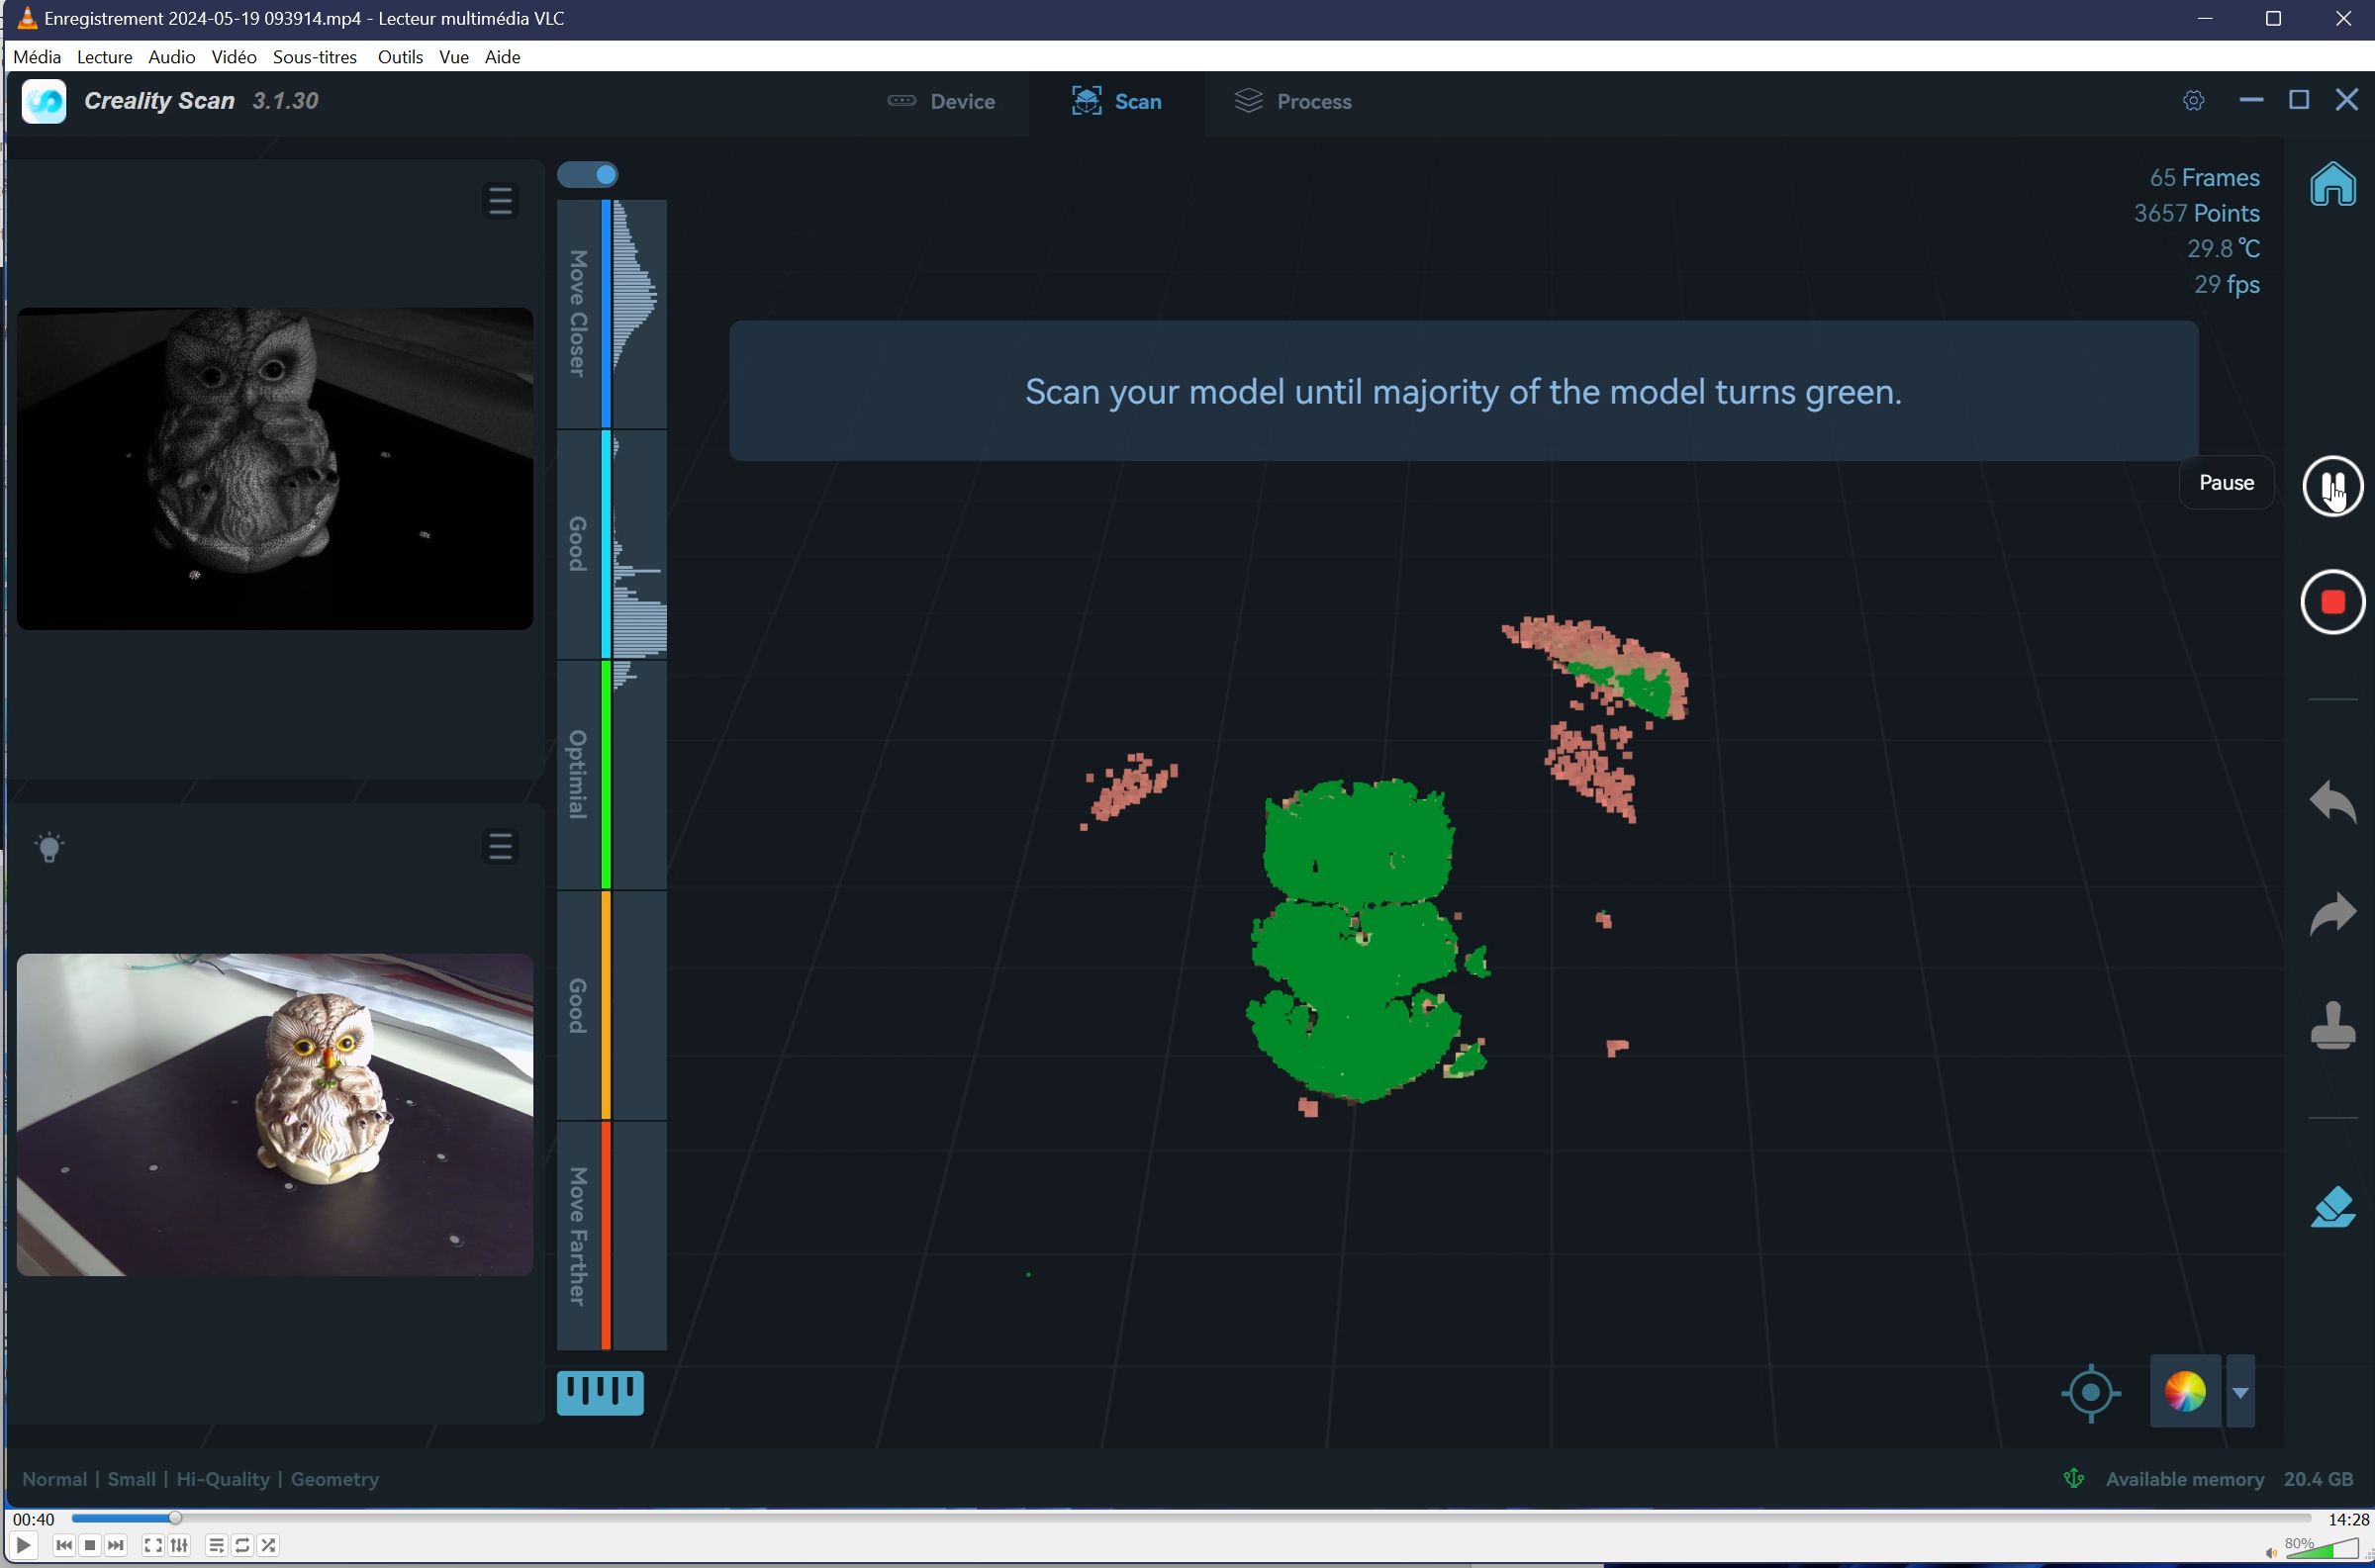The width and height of the screenshot is (2375, 1568).
Task: Click the Creality Scan home icon
Action: (2332, 184)
